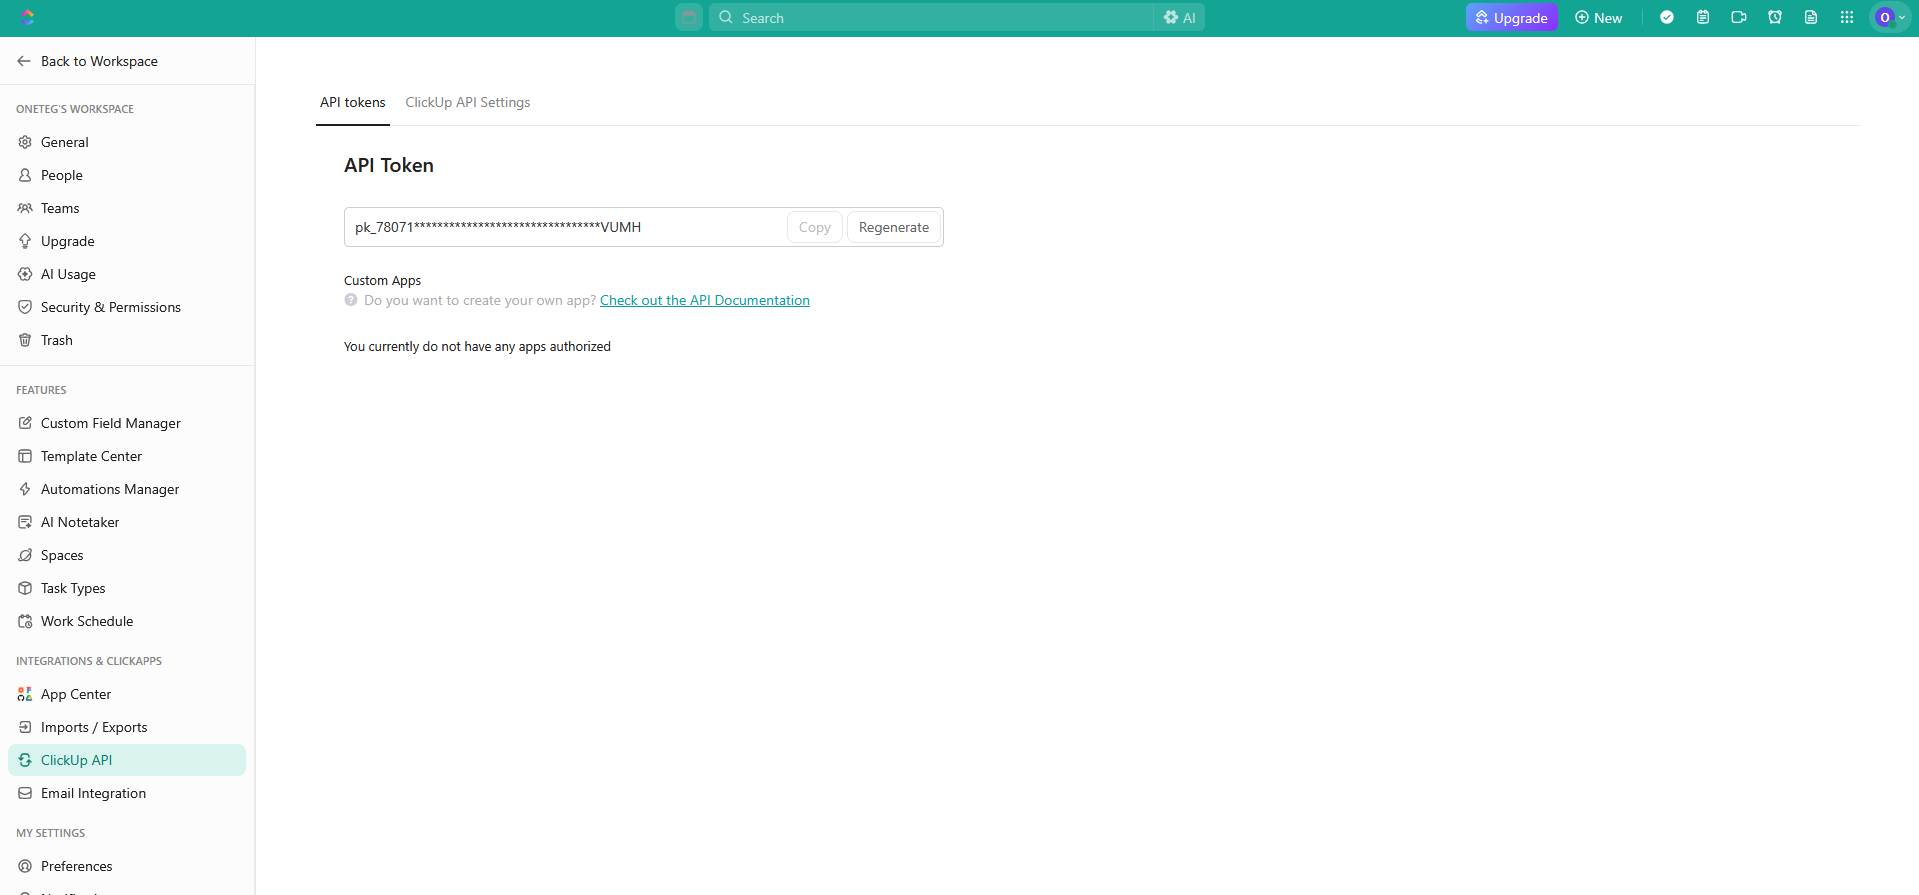
Task: Open the Automations Manager in the sidebar
Action: point(109,490)
